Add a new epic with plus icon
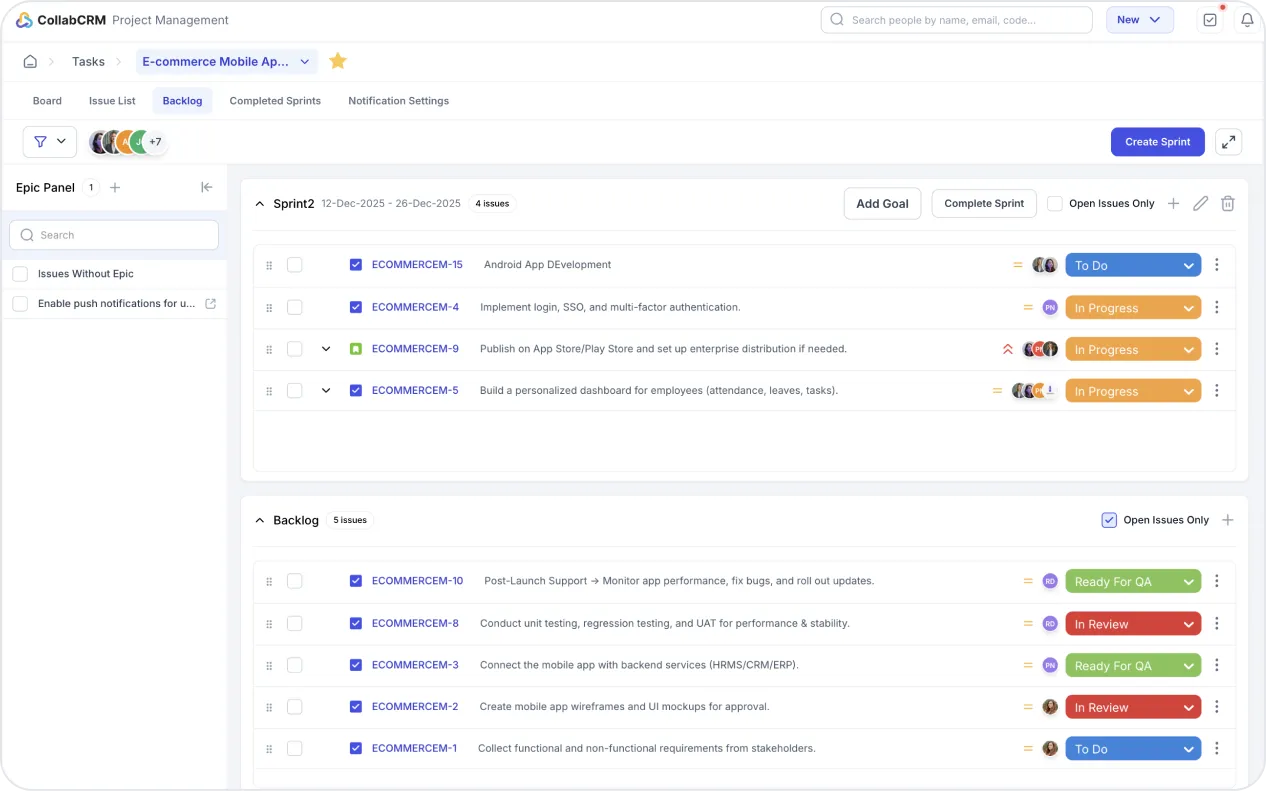The height and width of the screenshot is (791, 1266). 115,187
